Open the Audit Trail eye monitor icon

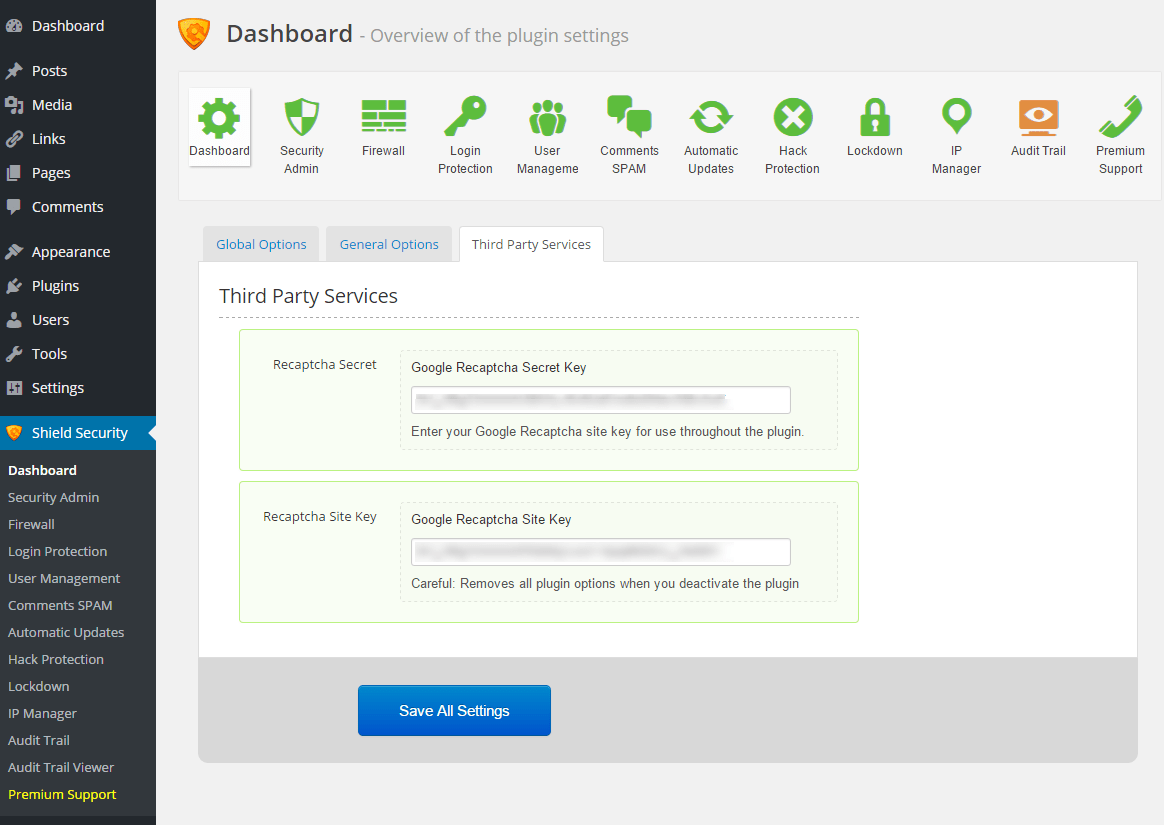click(1039, 117)
